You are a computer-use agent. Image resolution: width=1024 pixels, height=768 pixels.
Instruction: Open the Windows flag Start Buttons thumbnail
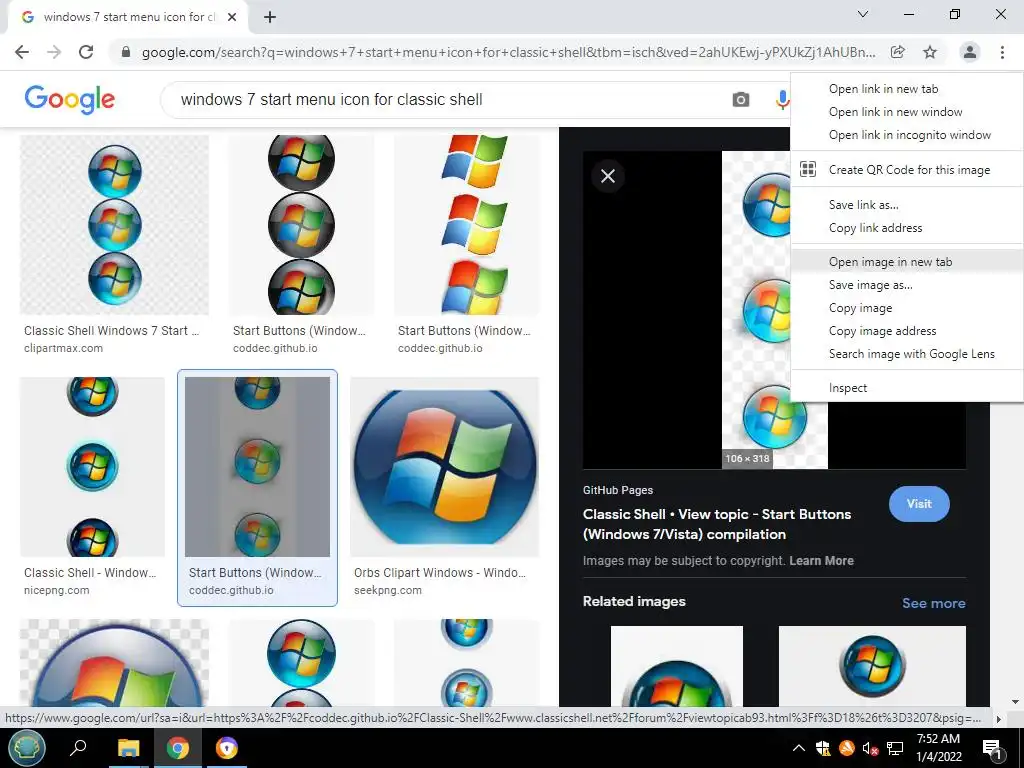[x=467, y=225]
